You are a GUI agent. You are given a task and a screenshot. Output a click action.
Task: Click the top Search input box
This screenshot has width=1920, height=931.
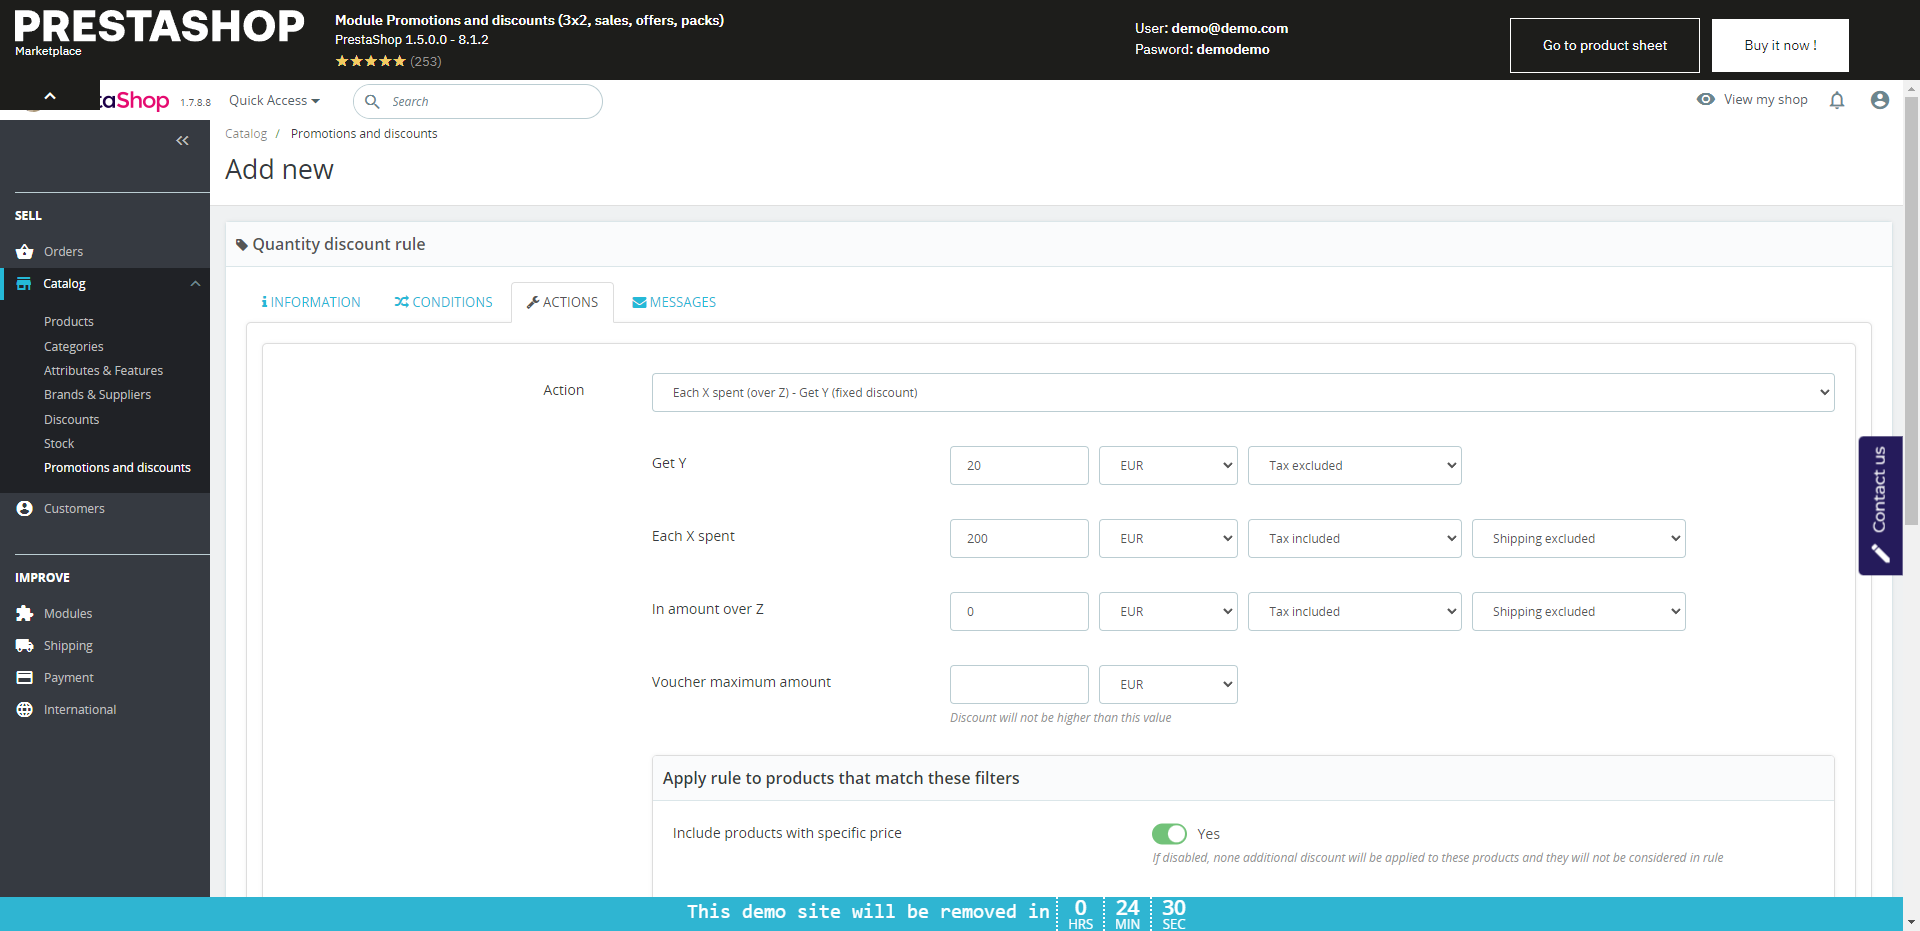point(478,102)
